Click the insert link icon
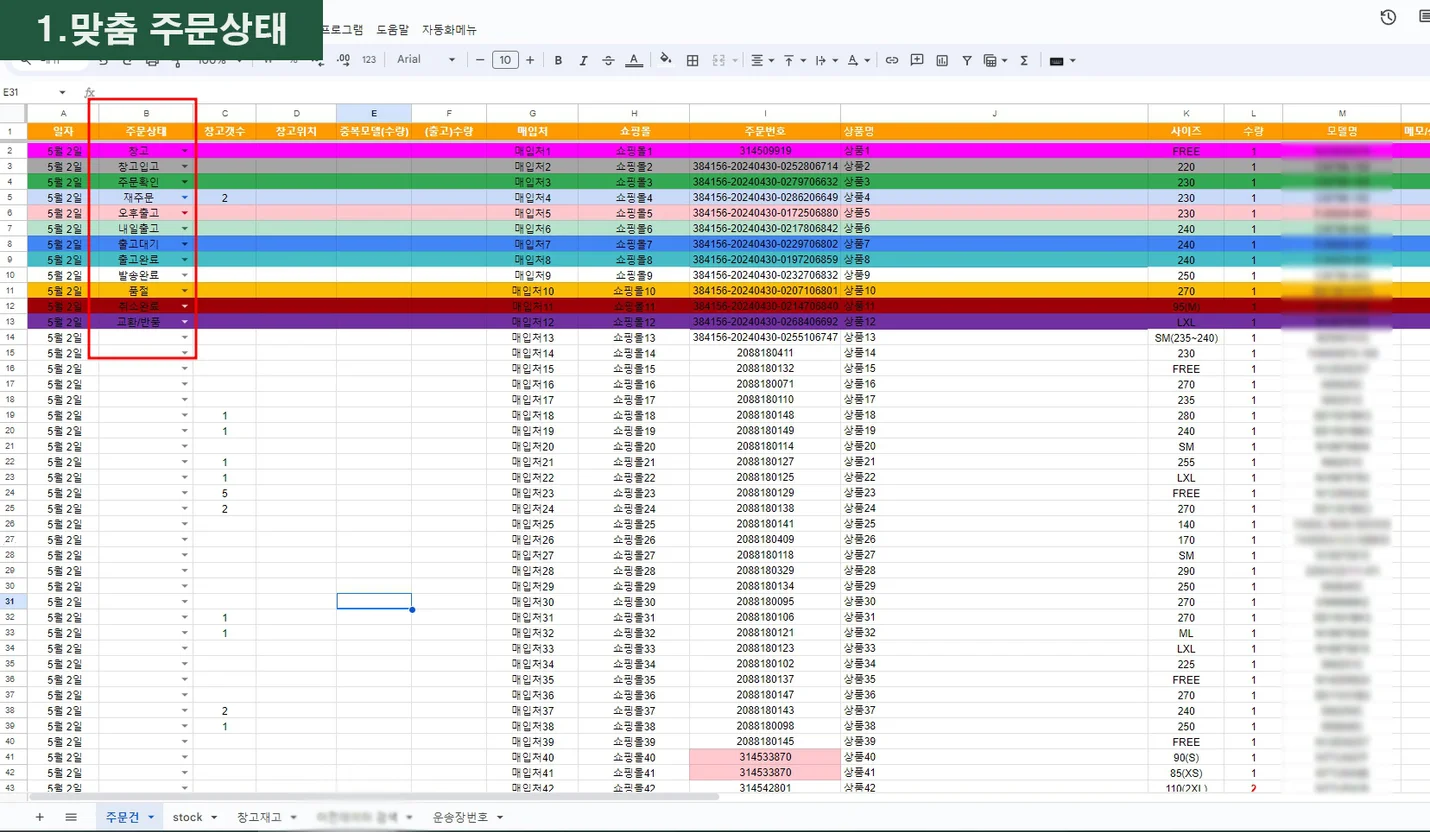Viewport: 1430px width, 832px height. pyautogui.click(x=891, y=60)
